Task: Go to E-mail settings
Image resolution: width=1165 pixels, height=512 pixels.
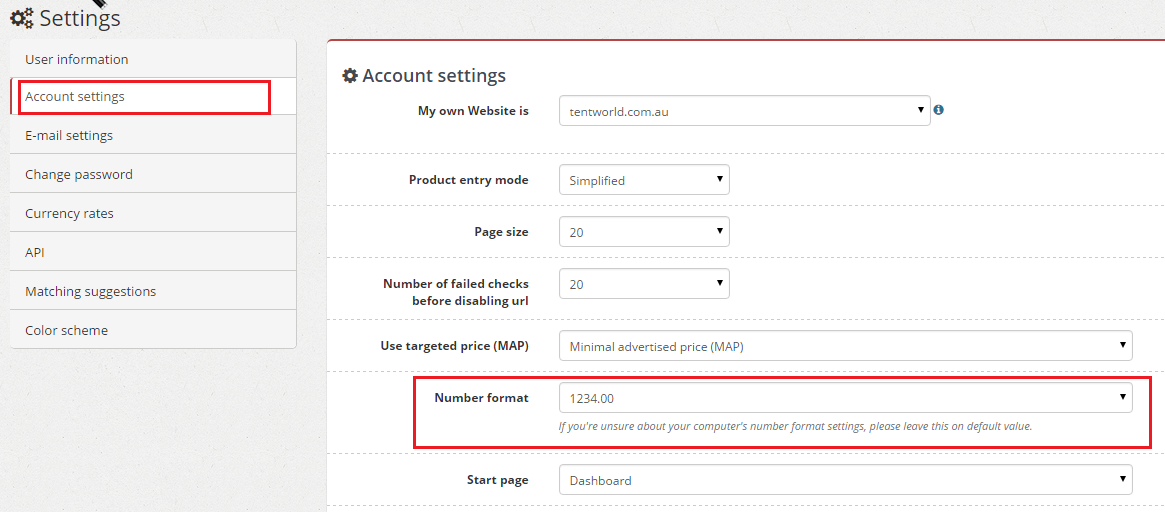Action: click(x=153, y=135)
